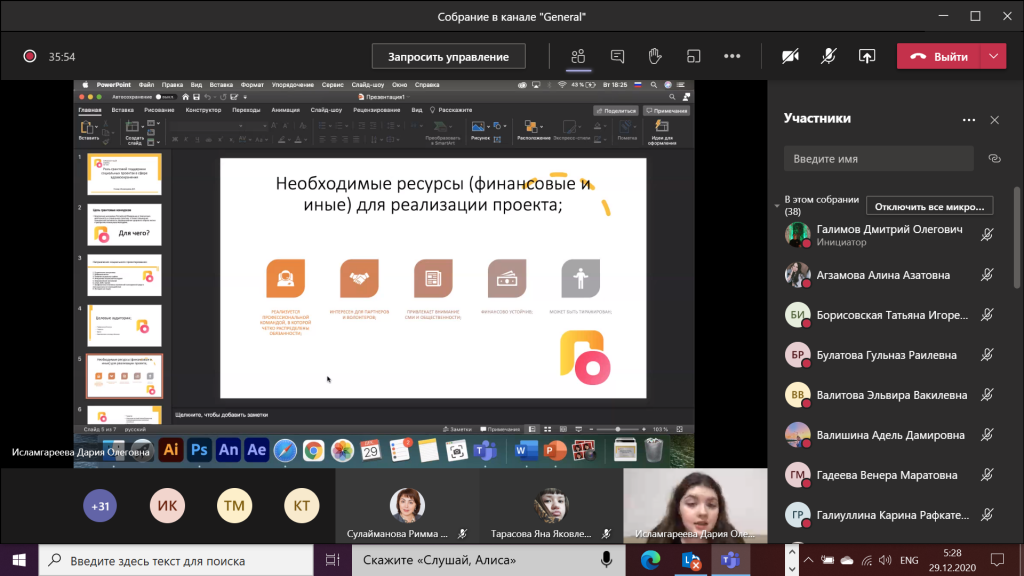Image resolution: width=1024 pixels, height=576 pixels.
Task: Select the КТ participant avatar
Action: click(302, 505)
